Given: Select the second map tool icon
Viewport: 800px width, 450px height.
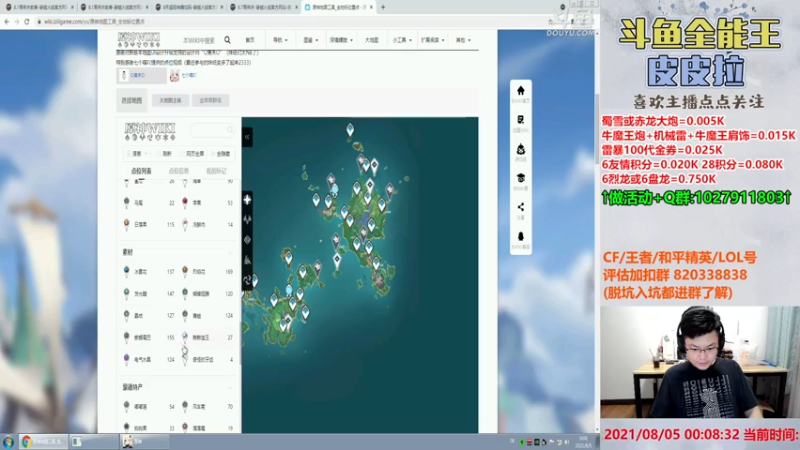Looking at the screenshot, I should pyautogui.click(x=247, y=220).
